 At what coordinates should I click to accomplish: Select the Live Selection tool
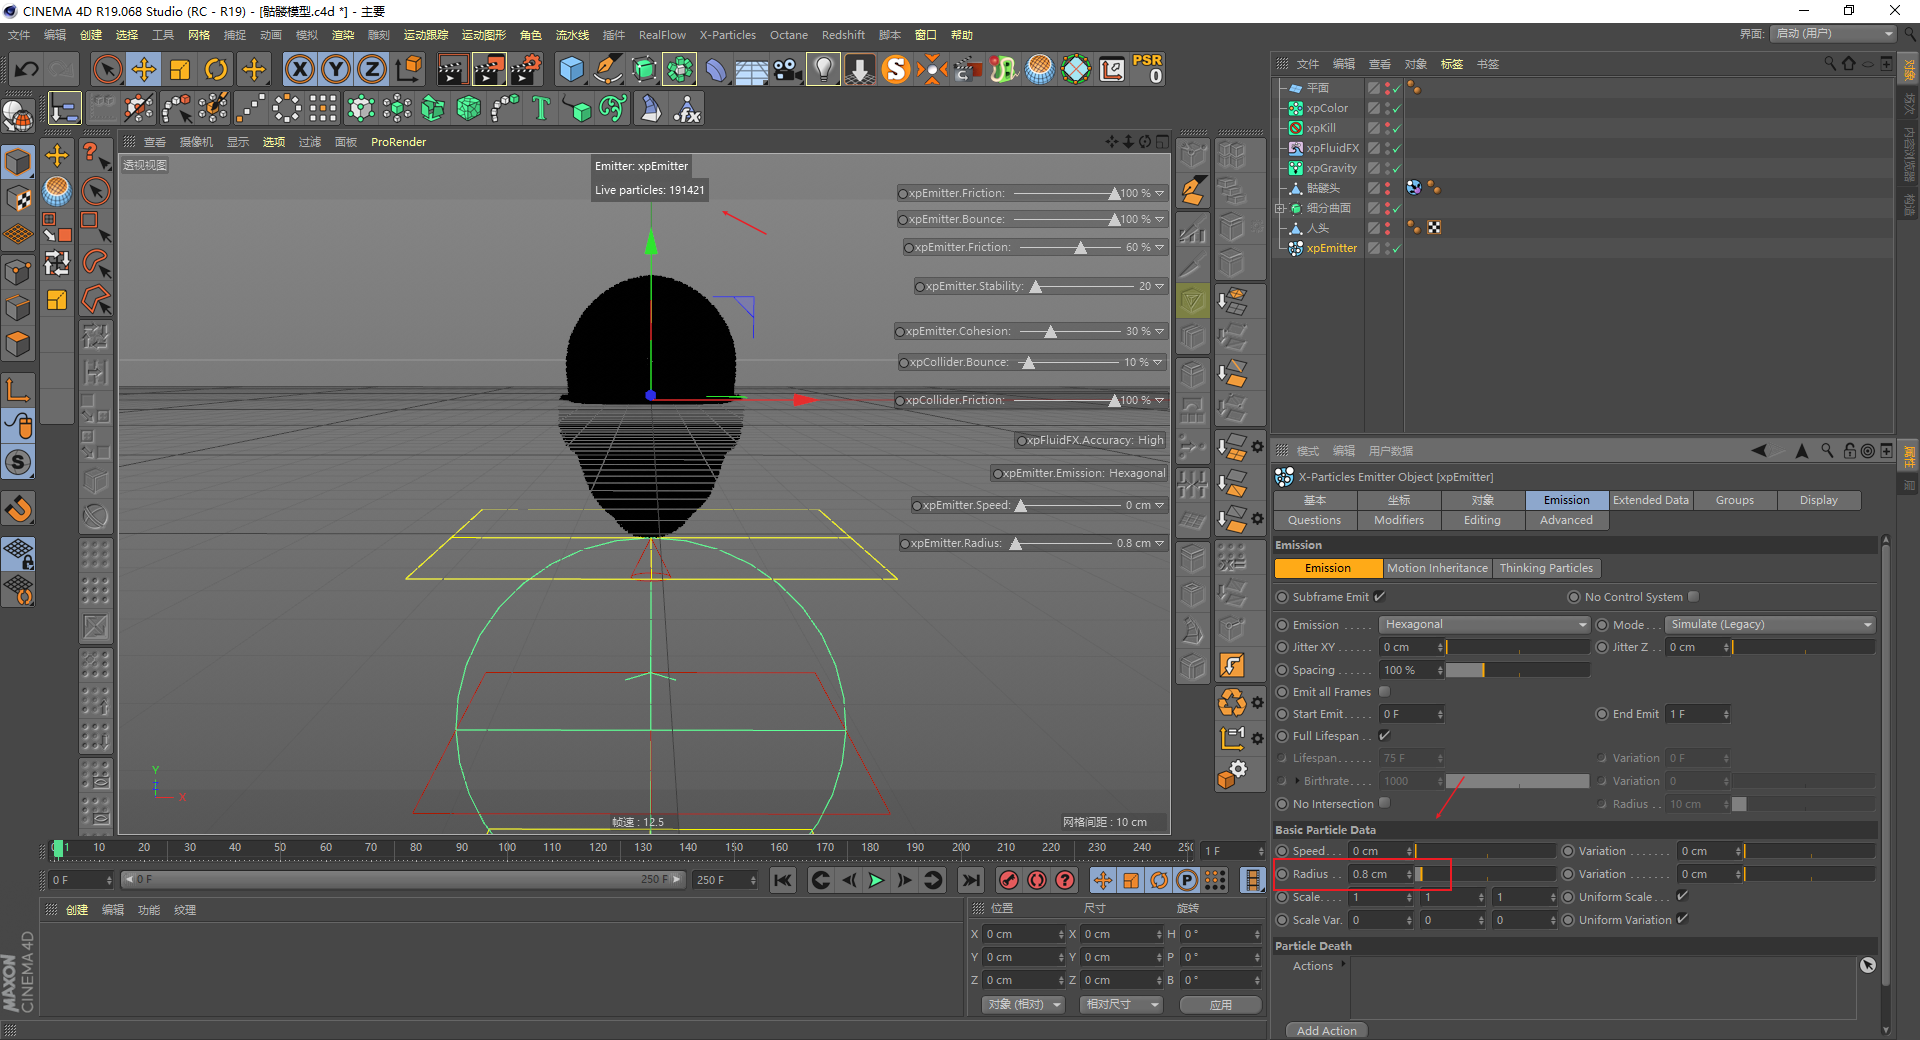(107, 69)
